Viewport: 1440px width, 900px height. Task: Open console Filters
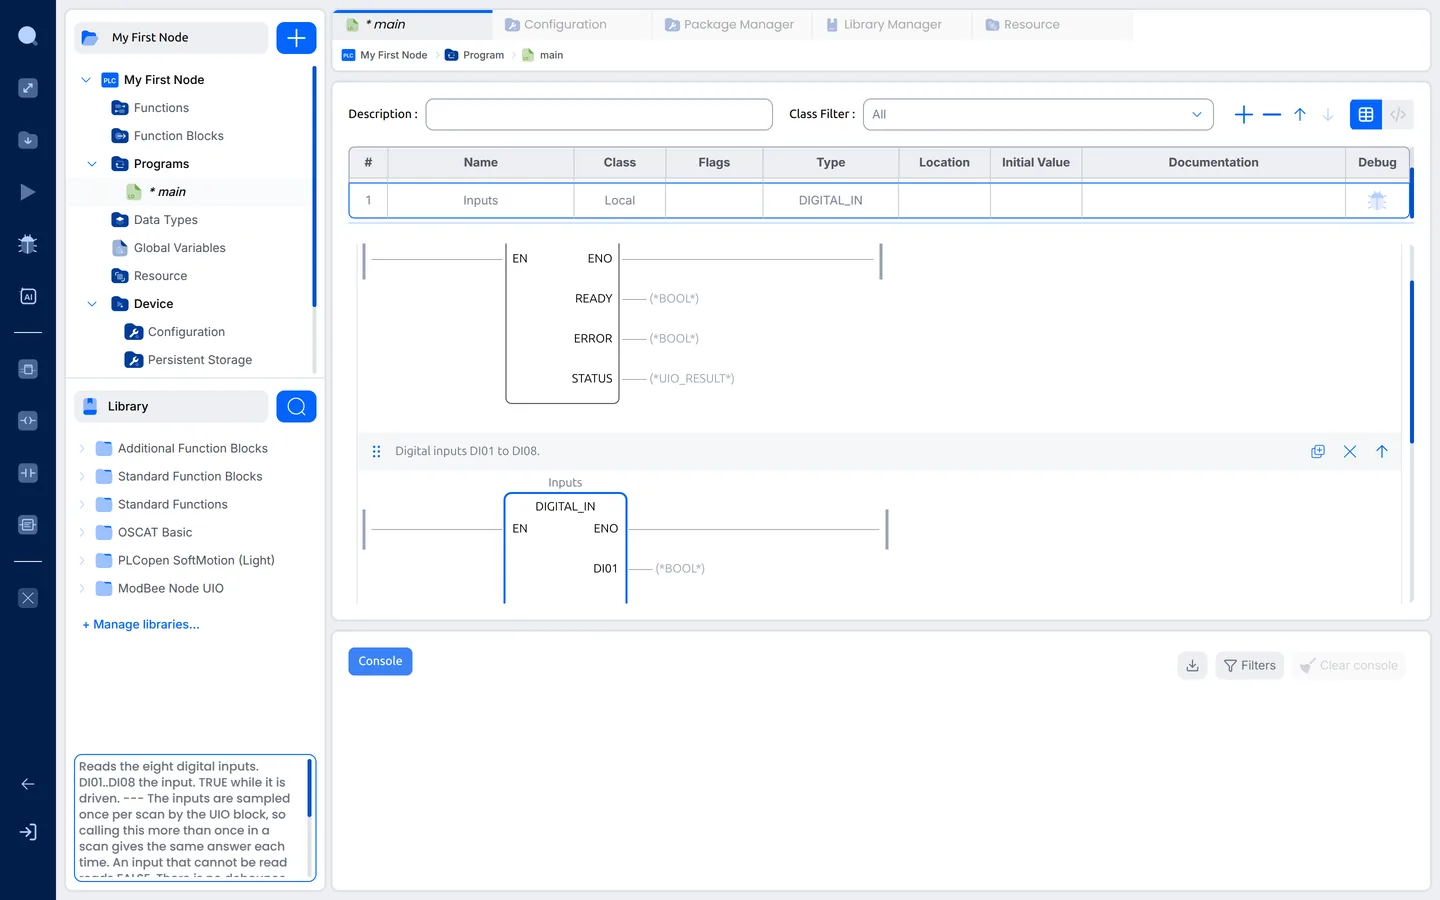tap(1250, 666)
